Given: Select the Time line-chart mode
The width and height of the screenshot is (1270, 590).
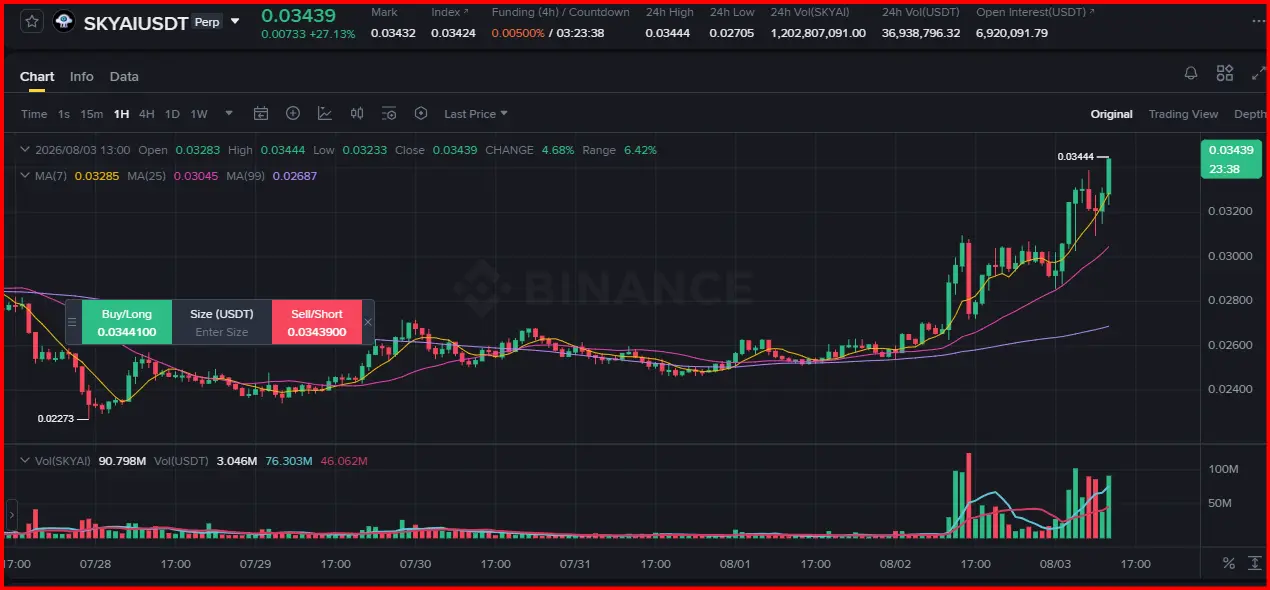Looking at the screenshot, I should [x=34, y=114].
